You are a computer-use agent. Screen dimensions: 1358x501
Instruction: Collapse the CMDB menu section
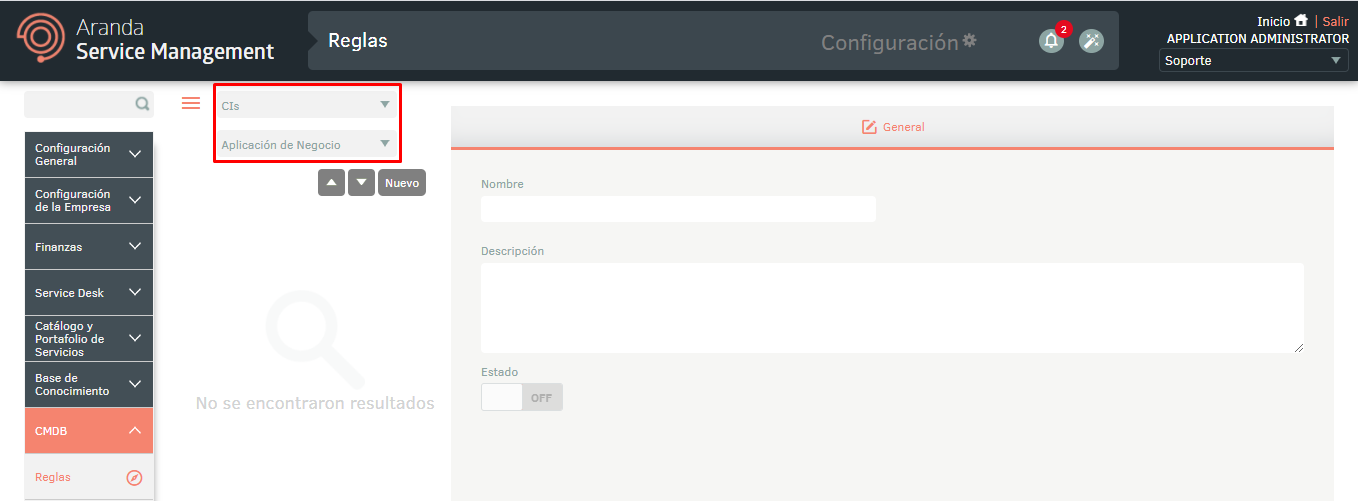pos(89,431)
